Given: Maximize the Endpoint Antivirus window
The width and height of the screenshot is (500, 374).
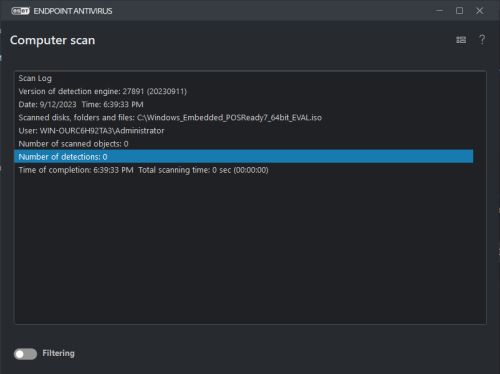Looking at the screenshot, I should (x=459, y=11).
